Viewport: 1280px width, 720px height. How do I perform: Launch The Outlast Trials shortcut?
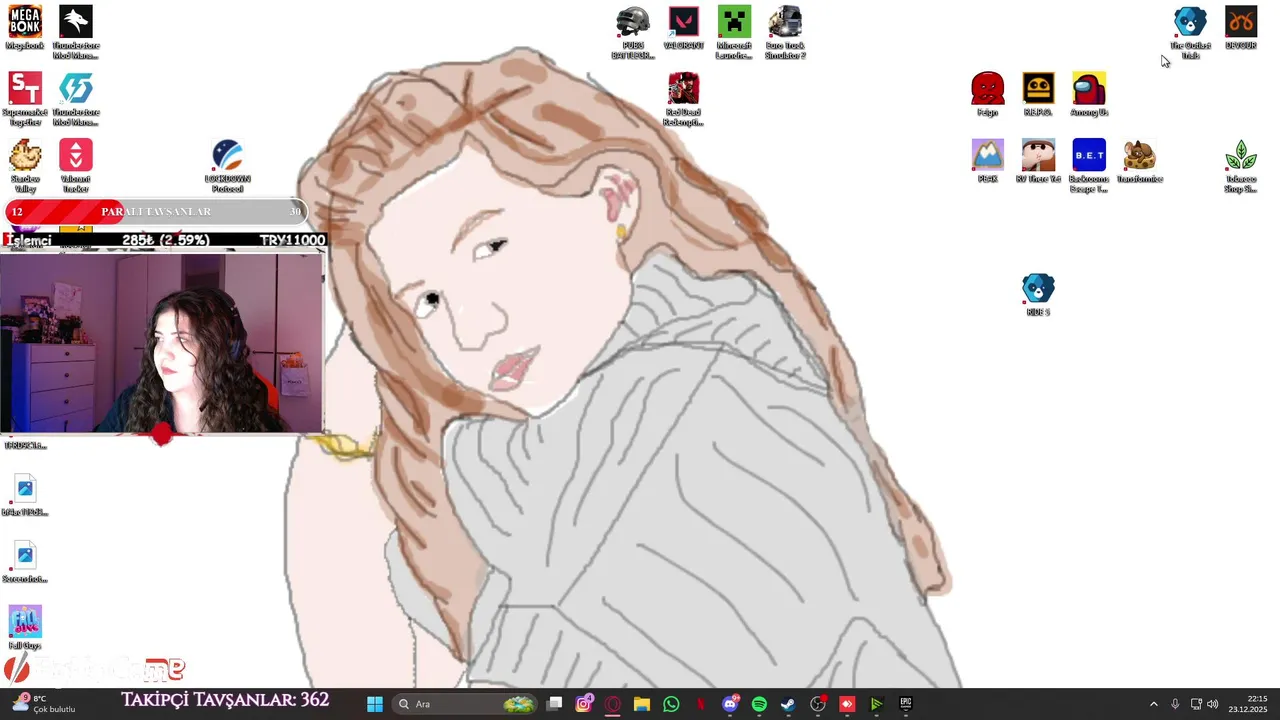point(1190,32)
